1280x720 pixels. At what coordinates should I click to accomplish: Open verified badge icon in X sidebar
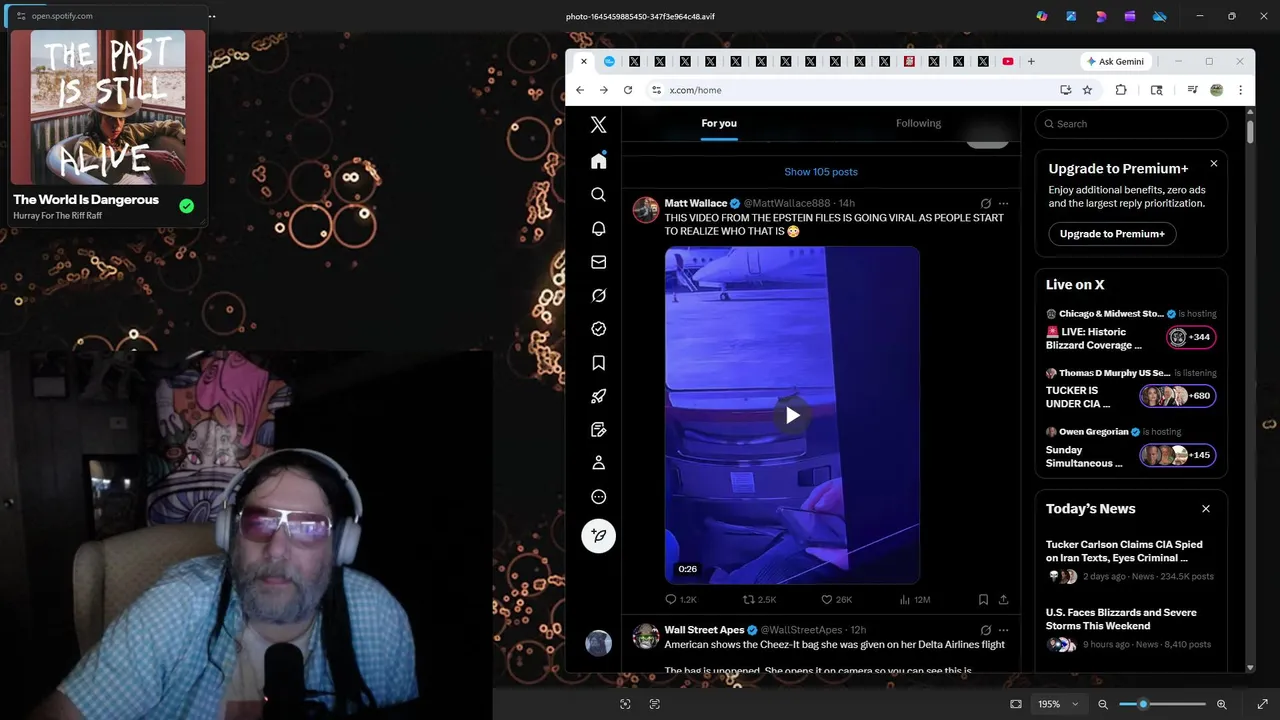(598, 329)
